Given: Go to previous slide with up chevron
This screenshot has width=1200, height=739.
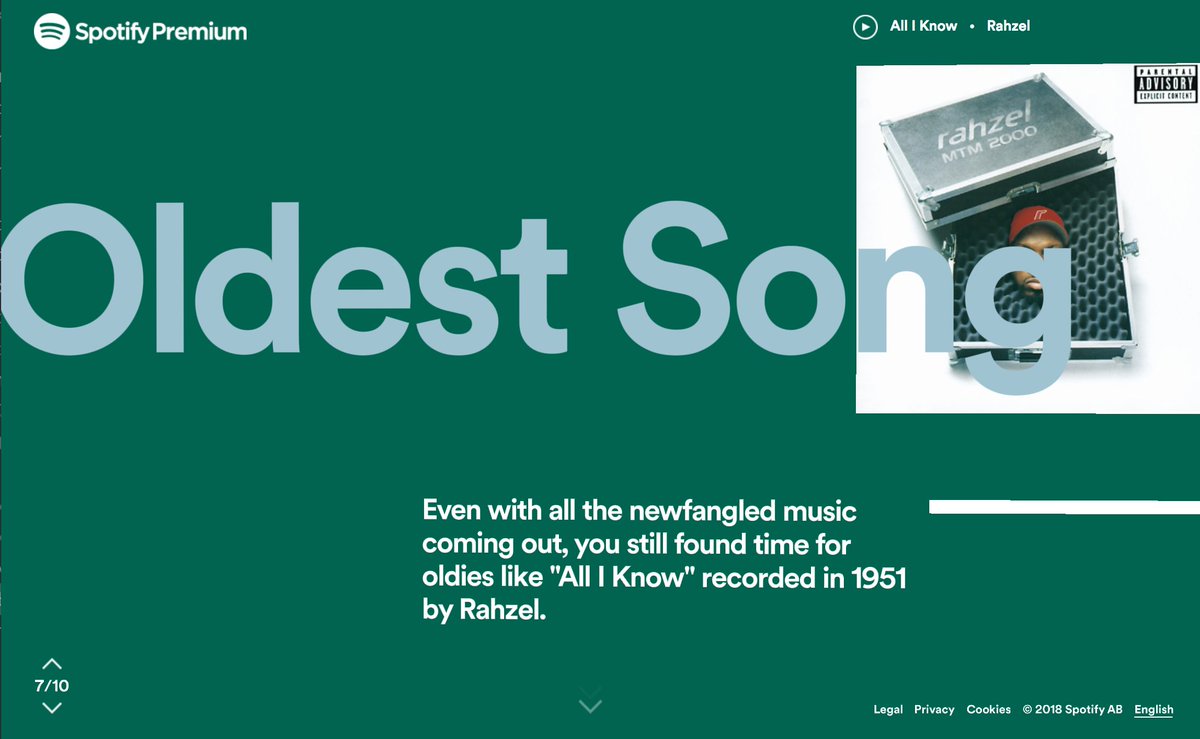Looking at the screenshot, I should click(x=52, y=664).
